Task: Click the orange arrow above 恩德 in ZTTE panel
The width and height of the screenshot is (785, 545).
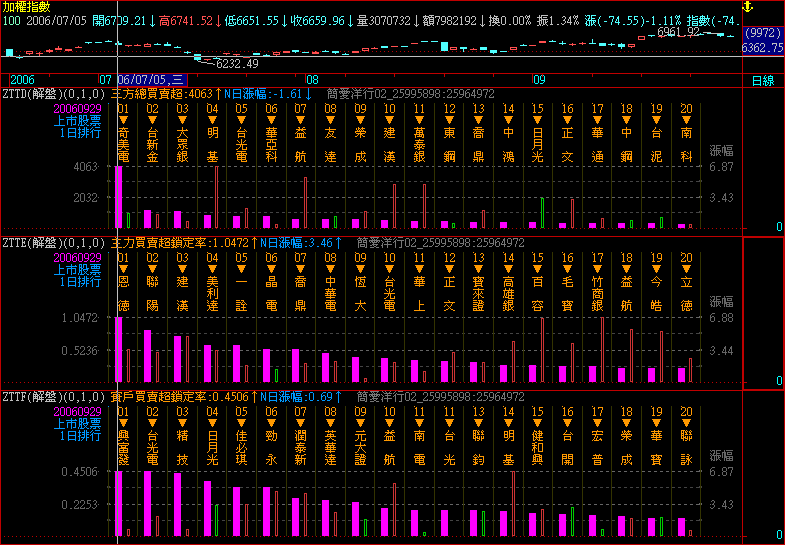Action: [x=123, y=270]
